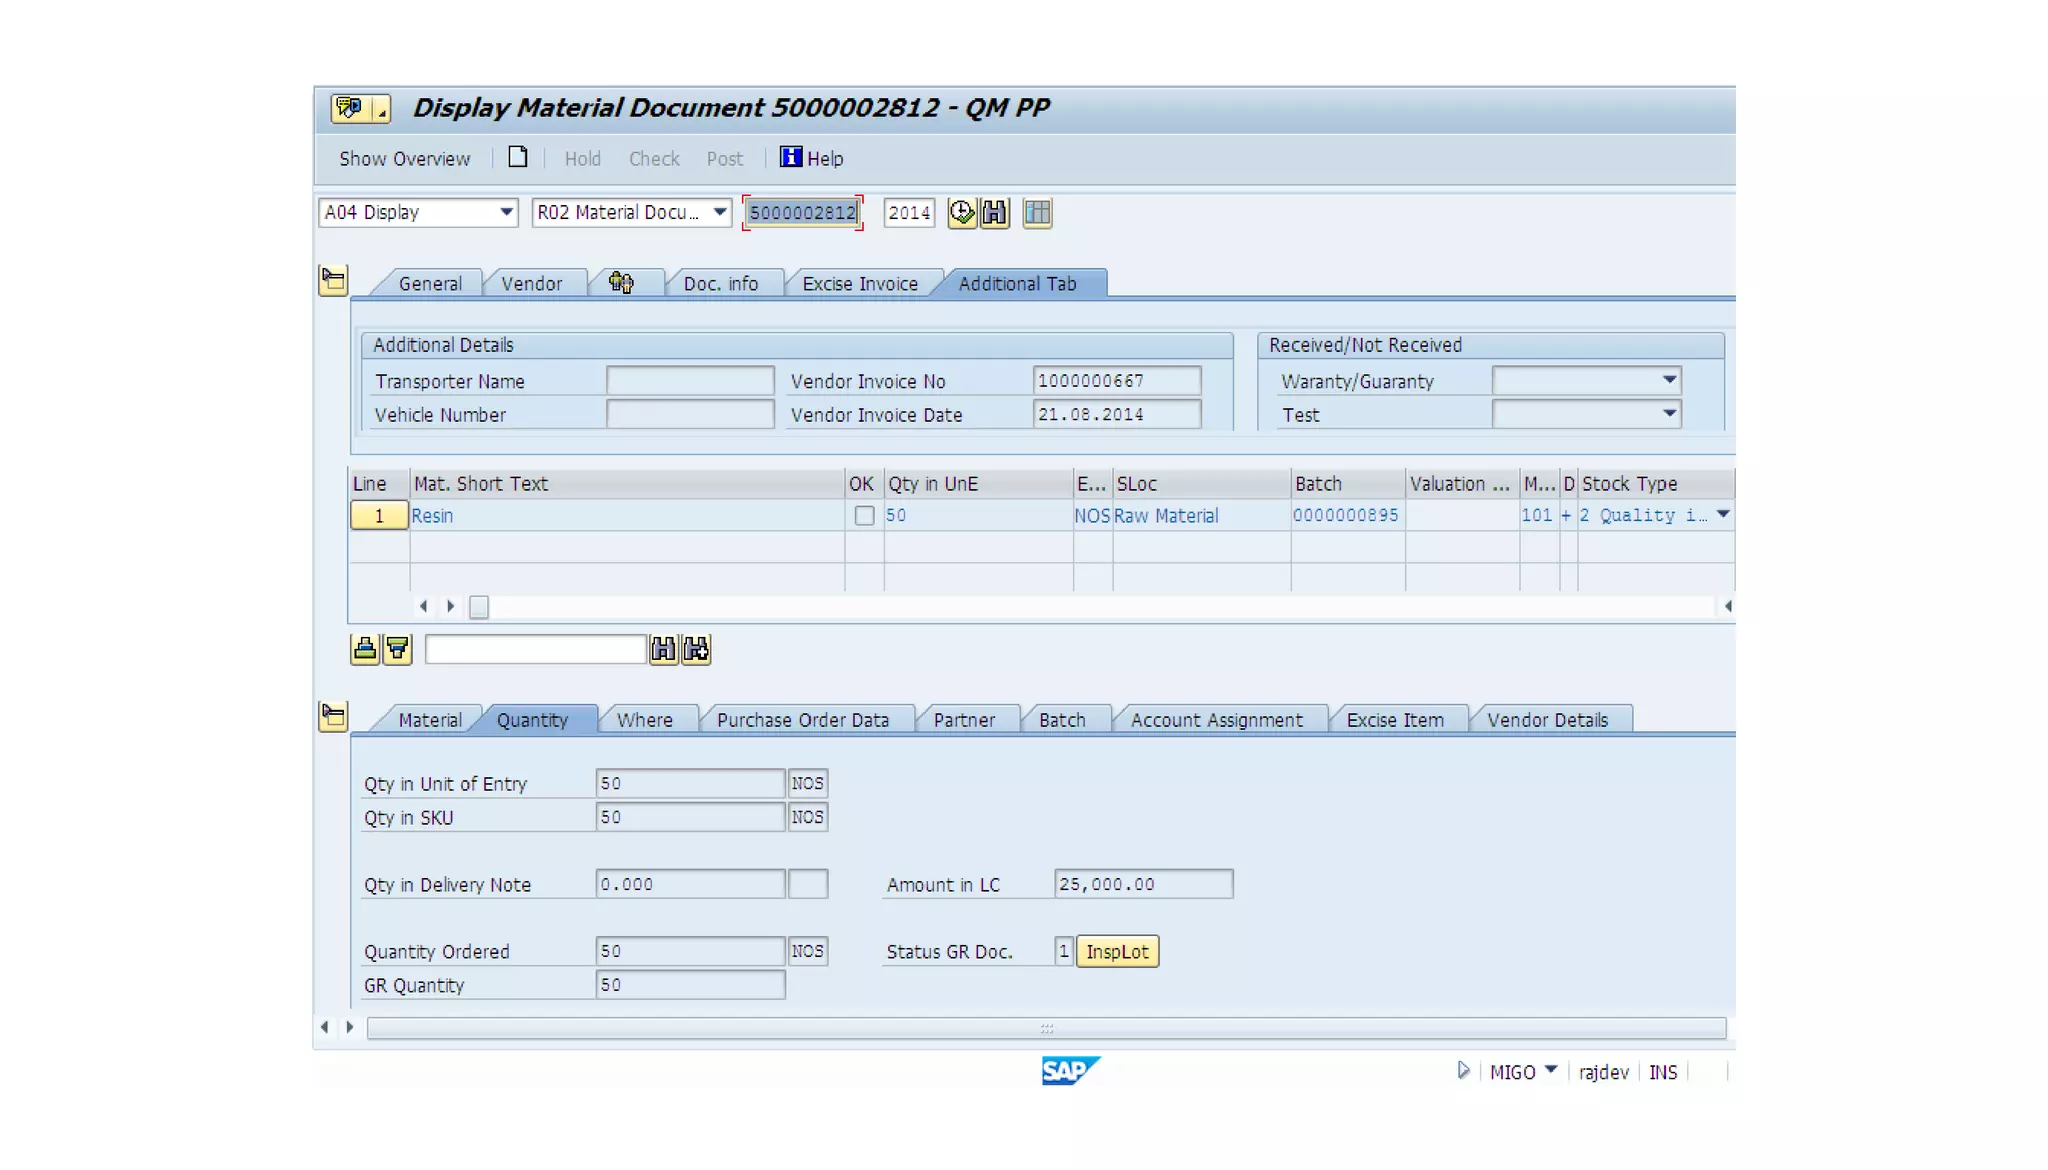Switch to the Vendor header tab
2048x1170 pixels.
(x=531, y=283)
